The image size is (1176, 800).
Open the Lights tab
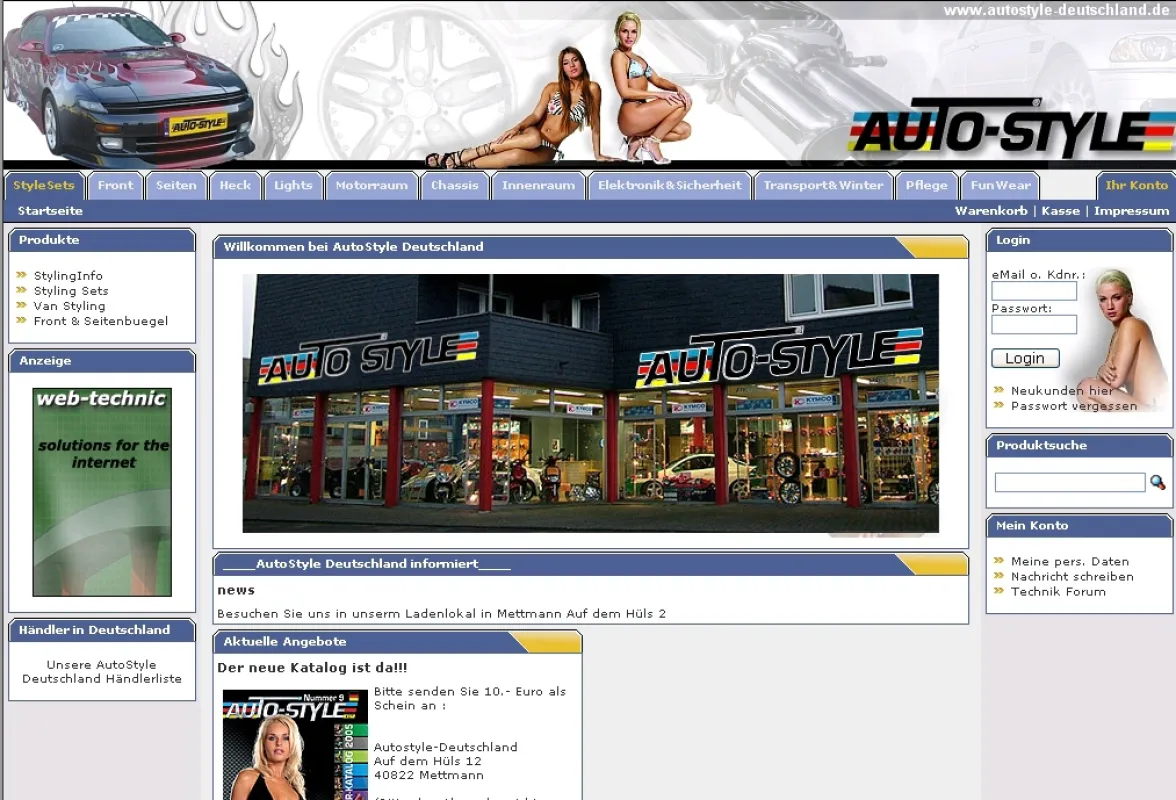tap(293, 185)
